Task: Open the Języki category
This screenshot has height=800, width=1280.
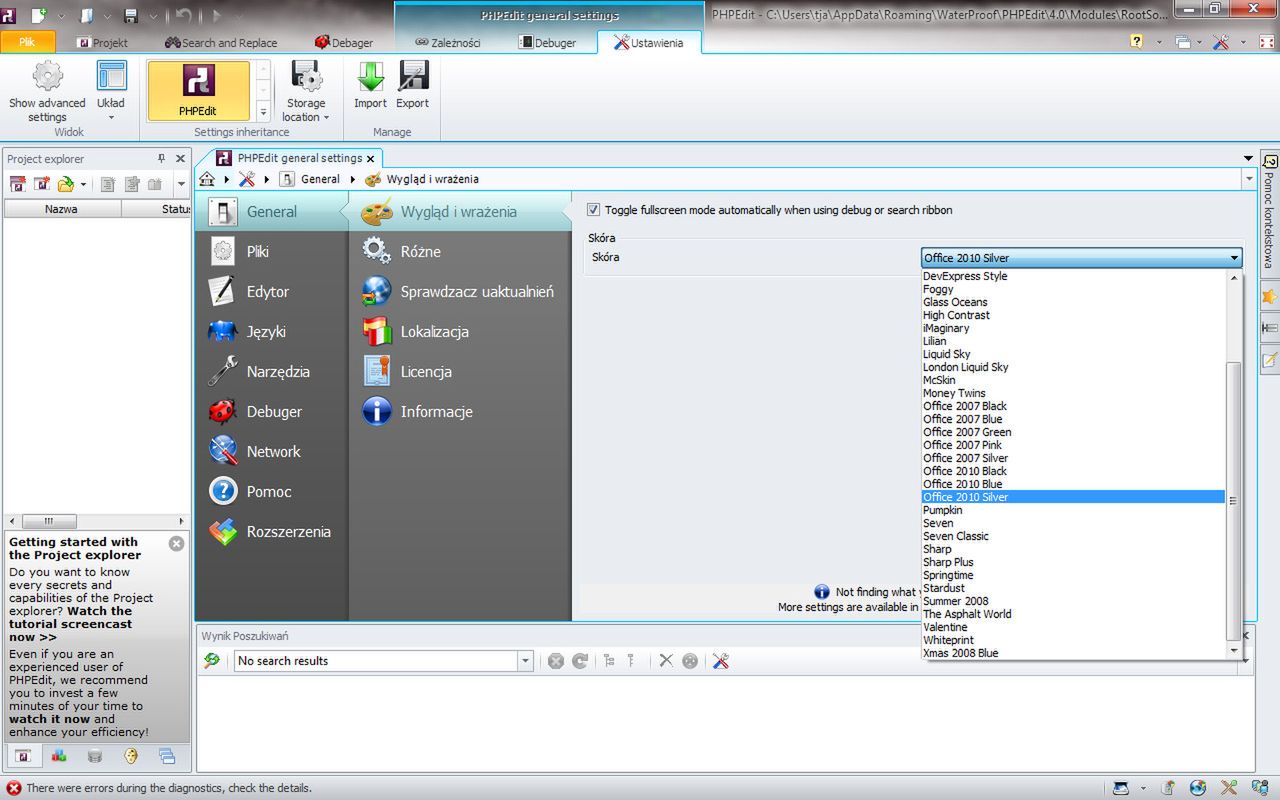Action: pos(271,331)
